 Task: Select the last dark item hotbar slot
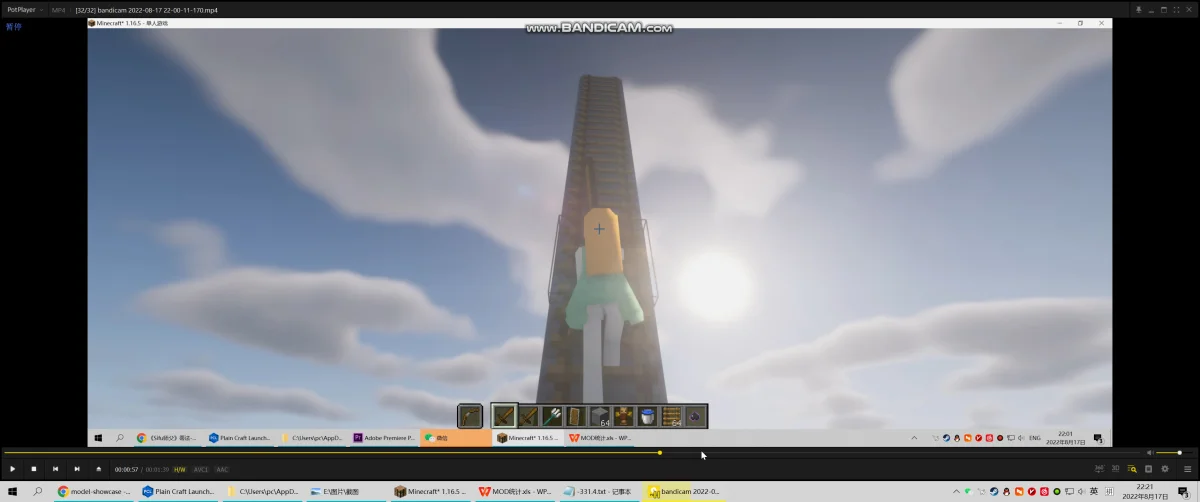click(x=695, y=415)
